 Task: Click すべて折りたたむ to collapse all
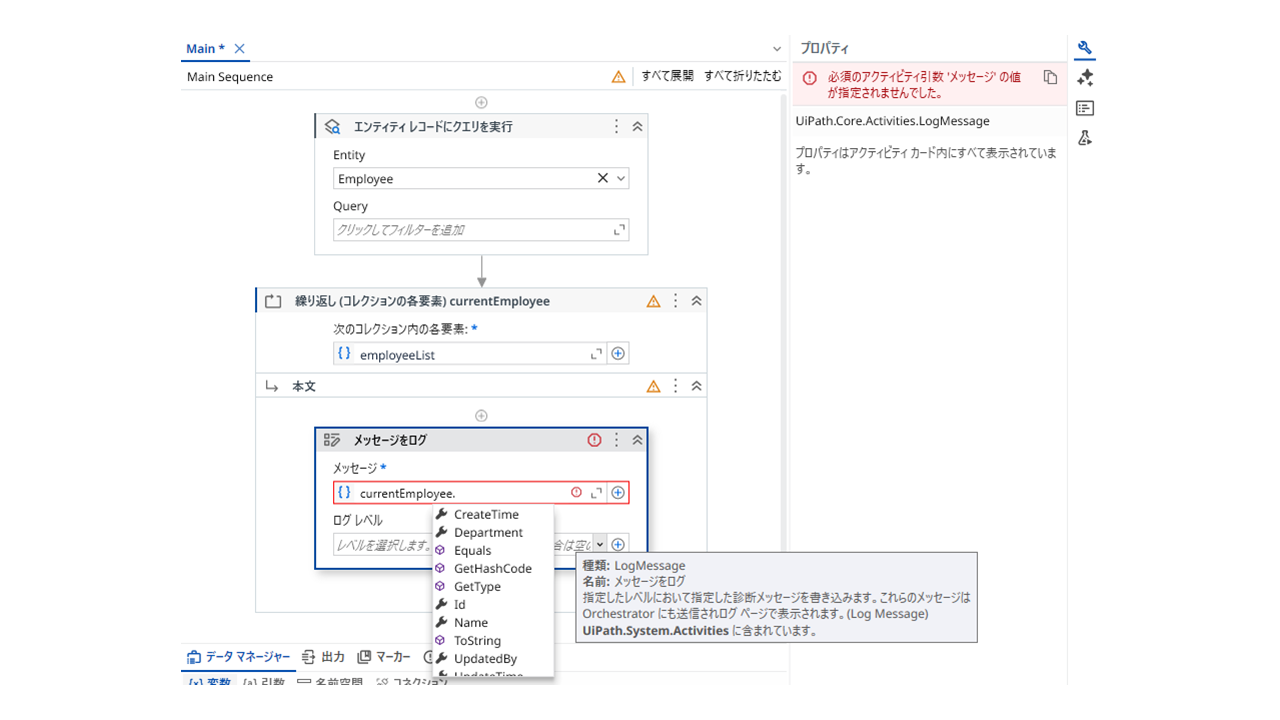click(742, 76)
